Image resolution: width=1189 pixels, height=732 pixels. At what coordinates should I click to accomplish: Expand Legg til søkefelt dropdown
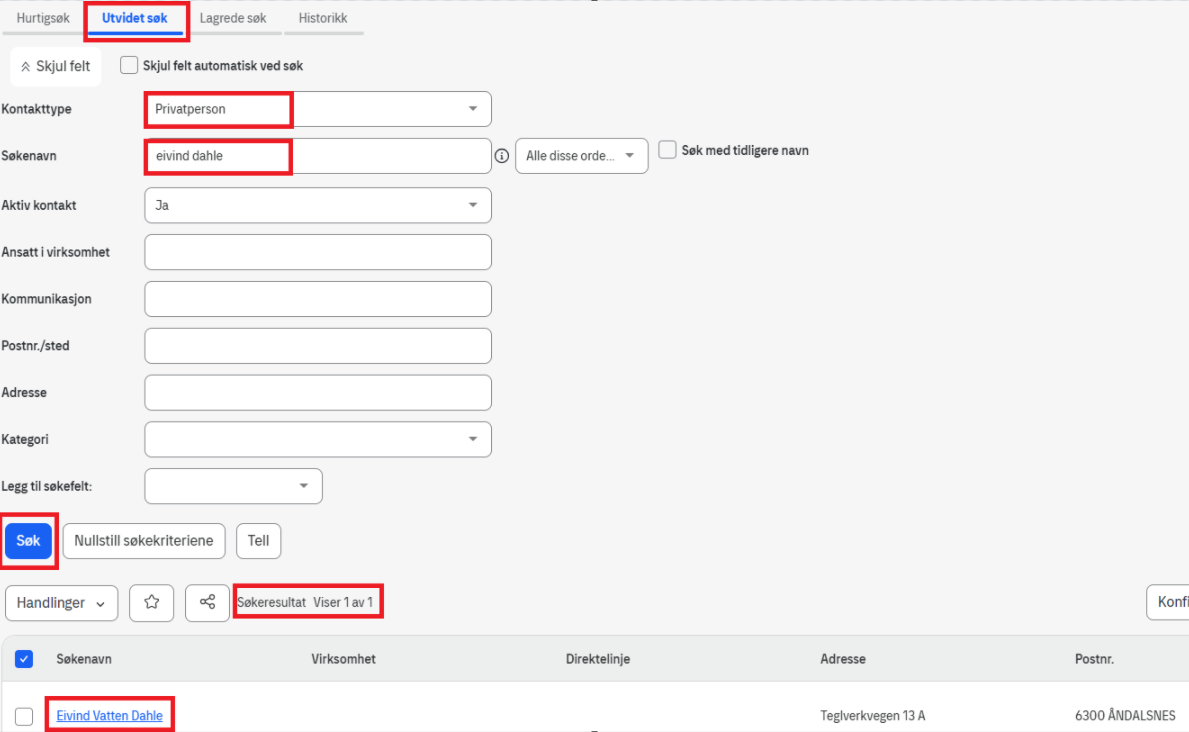[x=304, y=486]
